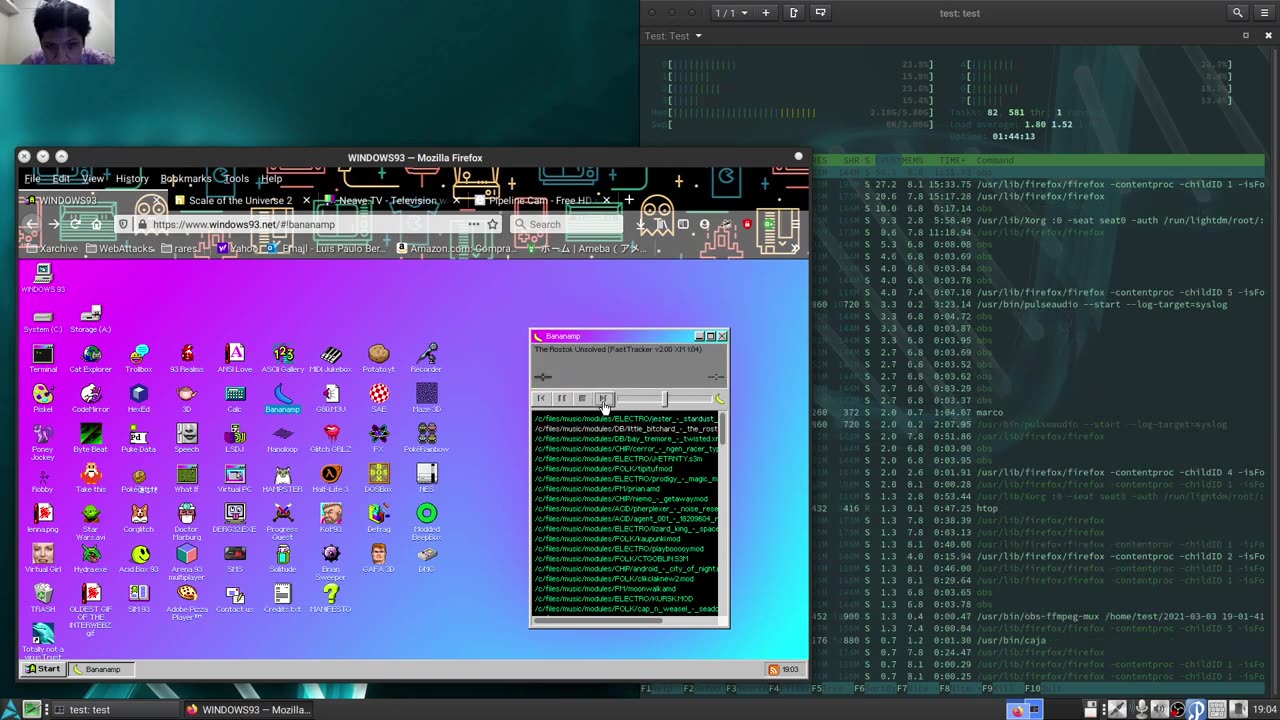Open the Trollbox chat icon
This screenshot has height=720, width=1280.
click(x=139, y=359)
